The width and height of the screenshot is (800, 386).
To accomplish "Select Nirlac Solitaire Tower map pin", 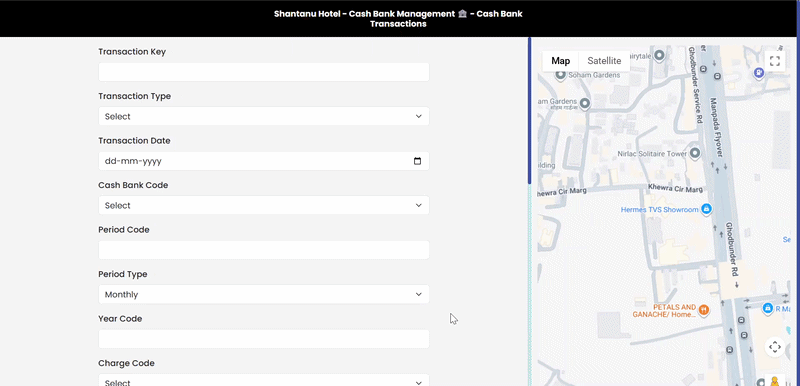I will pyautogui.click(x=695, y=153).
